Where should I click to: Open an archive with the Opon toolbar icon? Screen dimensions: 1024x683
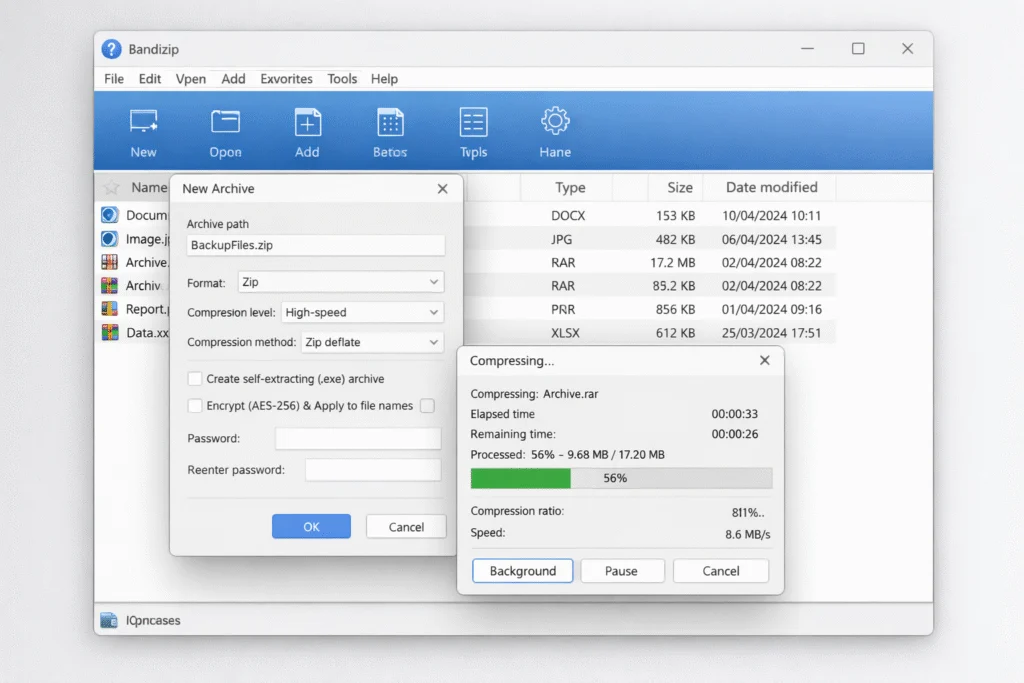pyautogui.click(x=224, y=130)
